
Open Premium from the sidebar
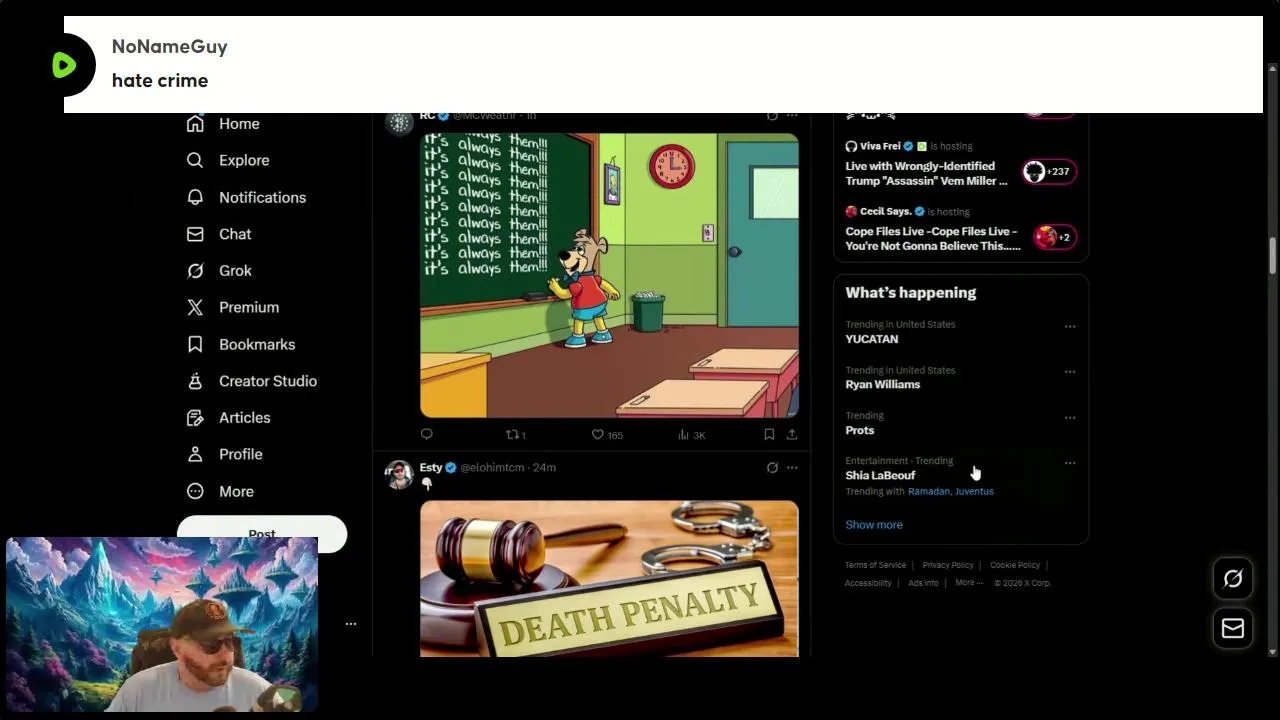pyautogui.click(x=233, y=307)
